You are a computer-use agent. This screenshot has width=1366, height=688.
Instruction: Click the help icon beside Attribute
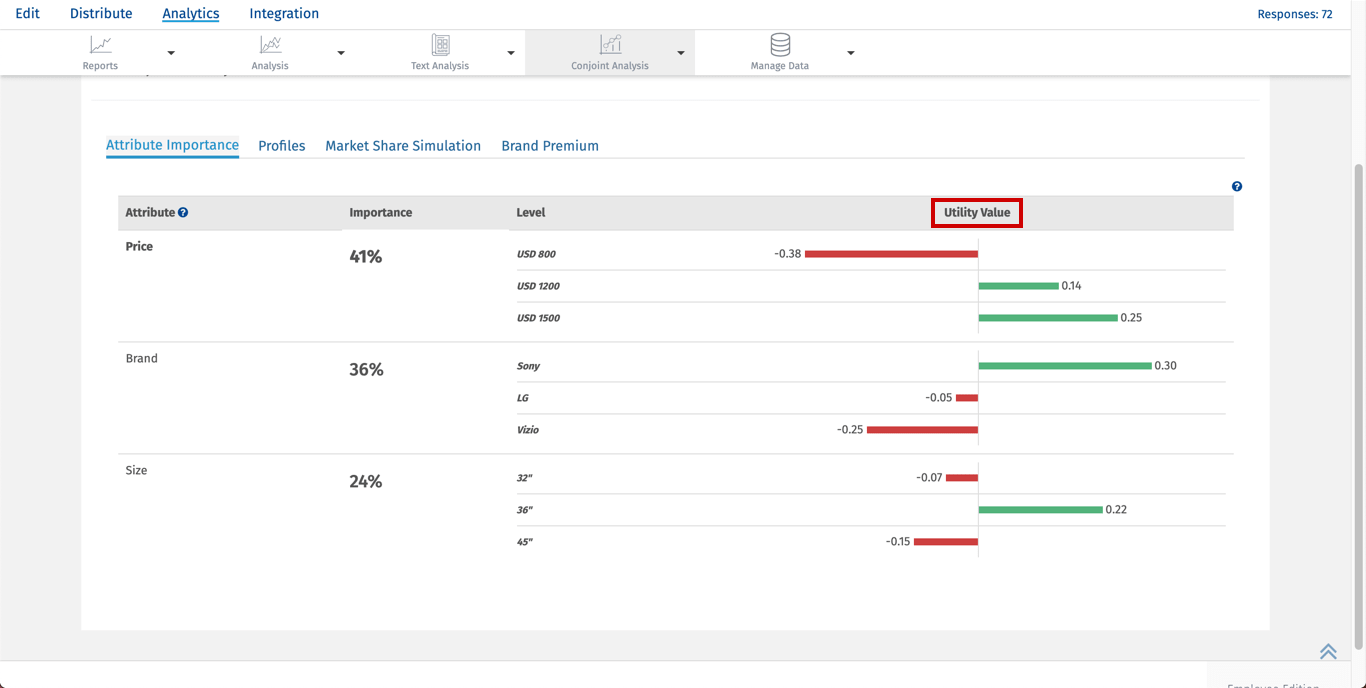(x=183, y=213)
